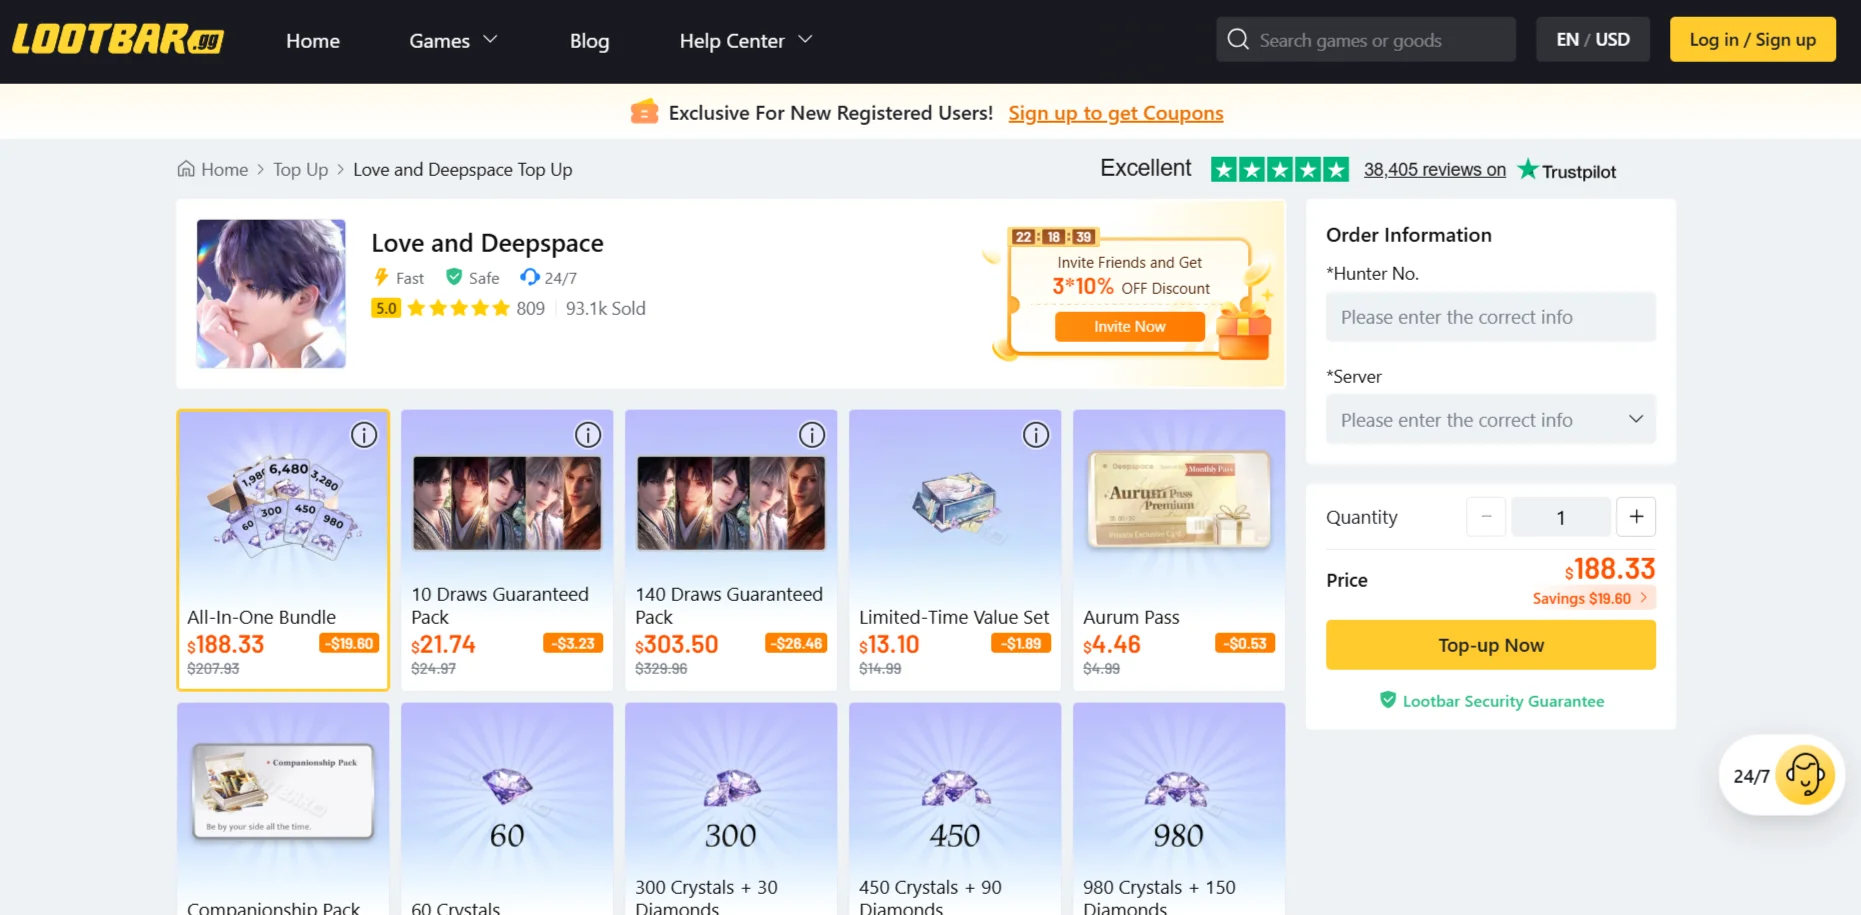
Task: Increase quantity with plus button
Action: [1636, 517]
